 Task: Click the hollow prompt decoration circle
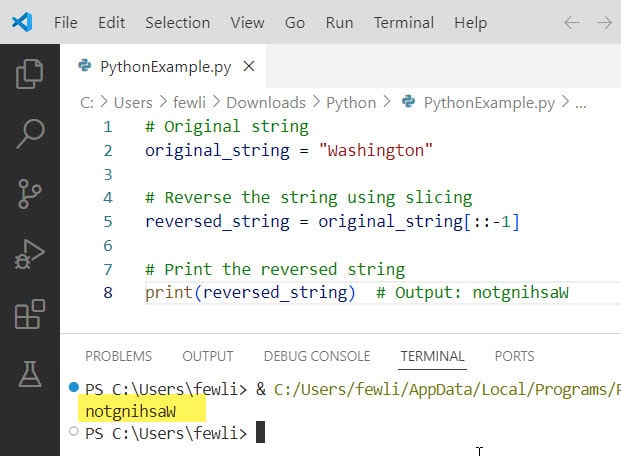coord(74,431)
